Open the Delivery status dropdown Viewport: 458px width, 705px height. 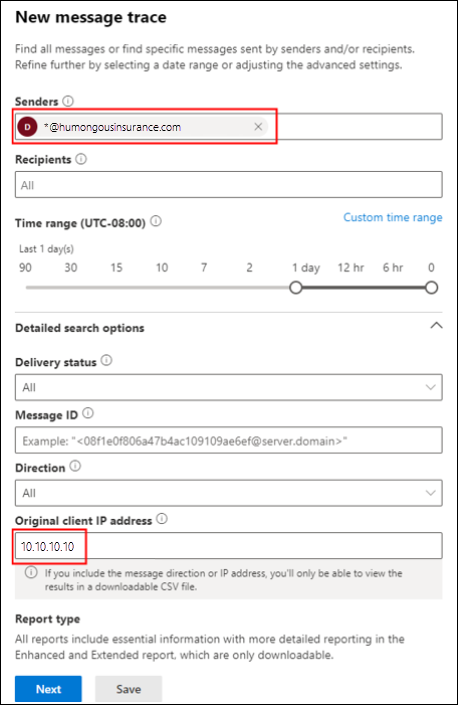point(228,387)
